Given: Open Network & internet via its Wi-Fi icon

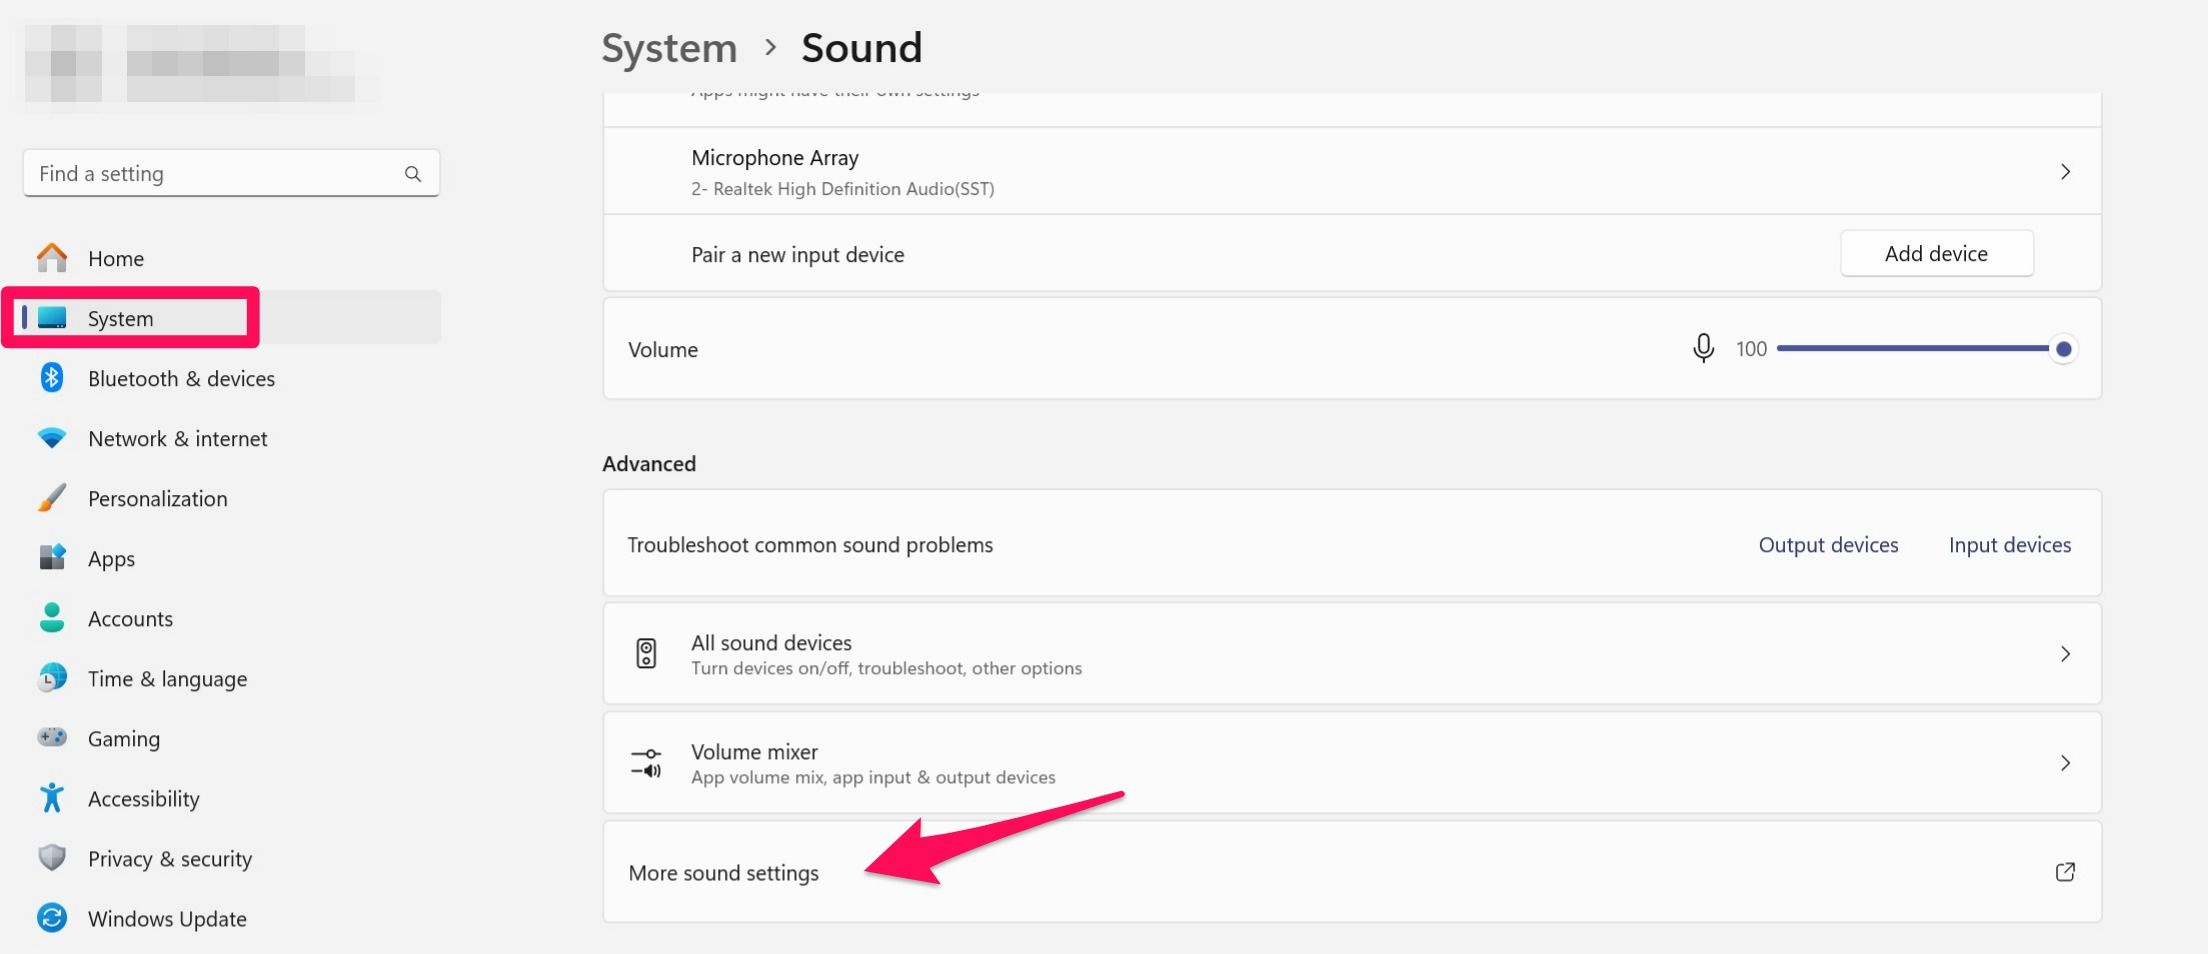Looking at the screenshot, I should 52,438.
